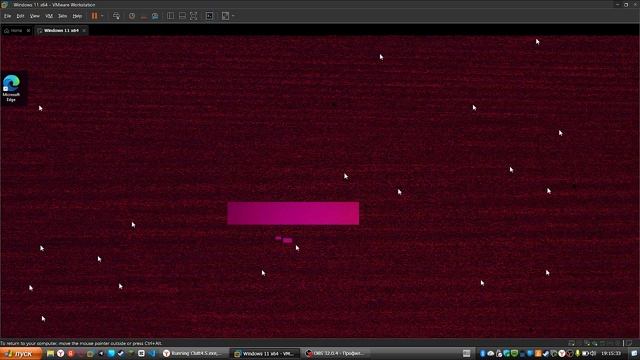640x360 pixels.
Task: Open the View menu
Action: [35, 16]
